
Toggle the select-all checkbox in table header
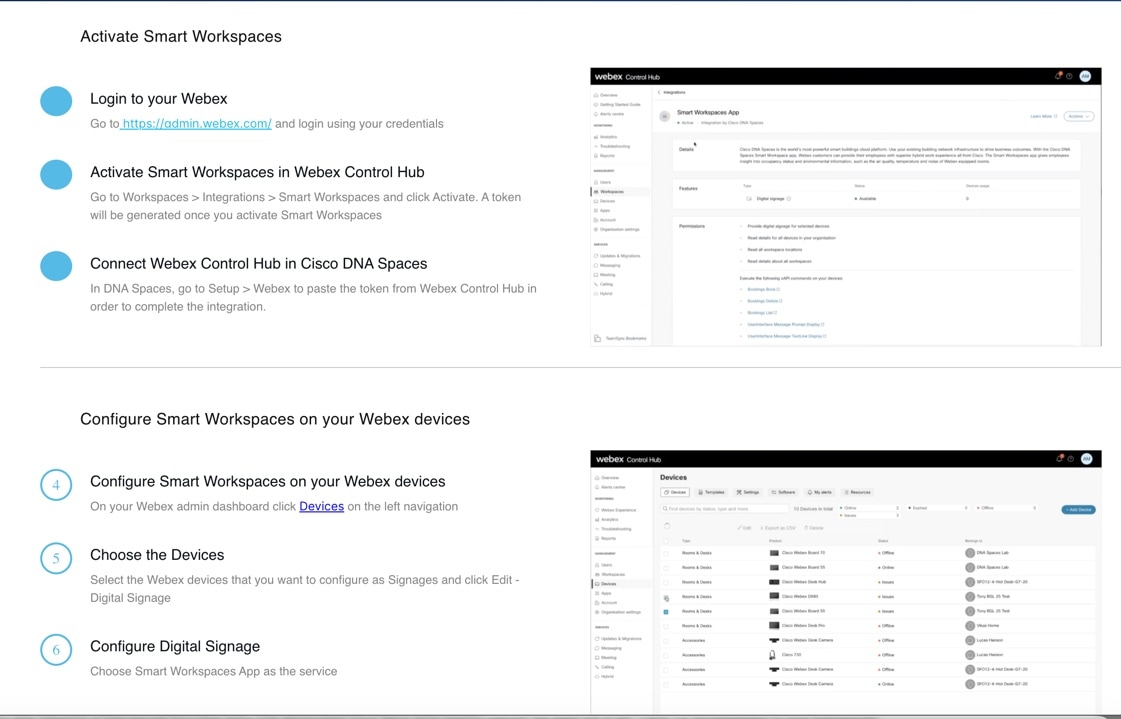[666, 541]
